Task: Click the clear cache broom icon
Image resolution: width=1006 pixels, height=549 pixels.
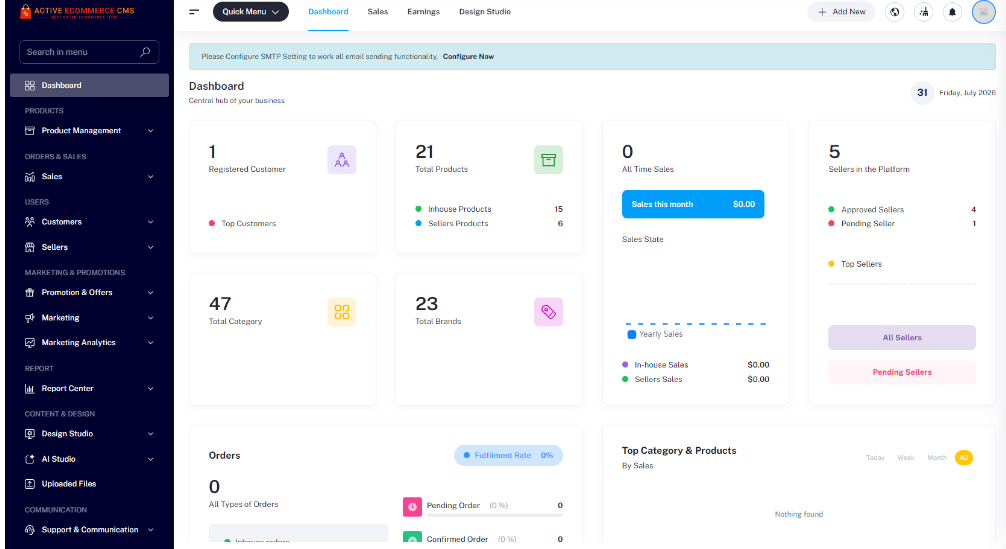Action: pyautogui.click(x=923, y=12)
